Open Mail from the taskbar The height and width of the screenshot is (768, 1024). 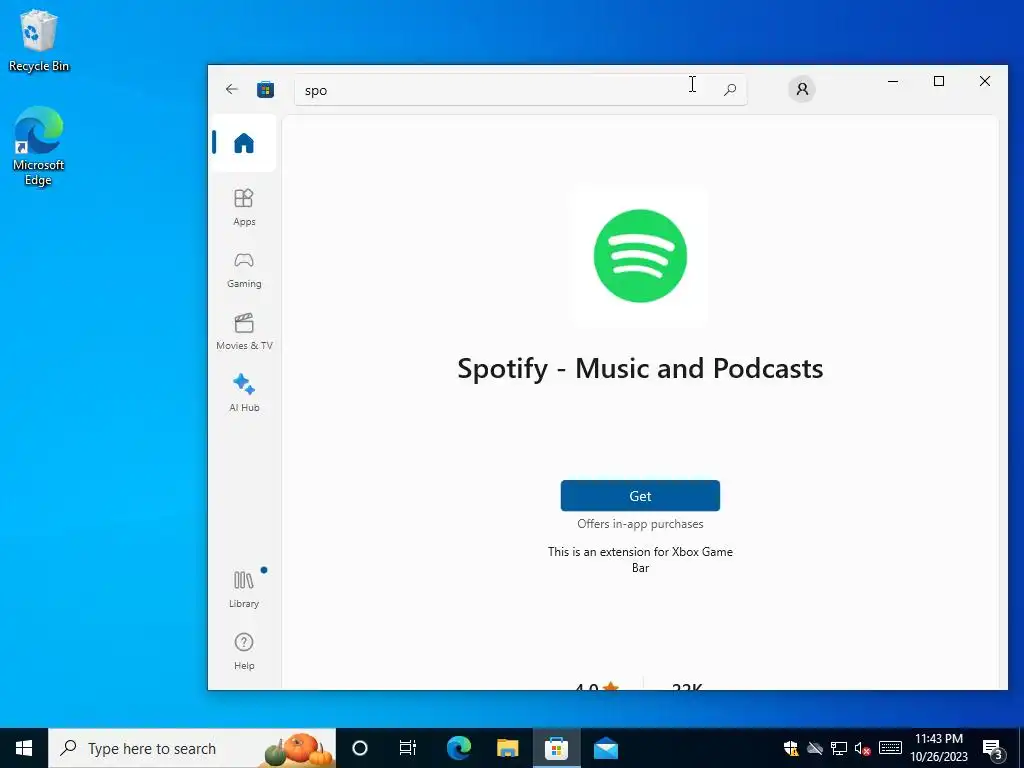coord(605,748)
